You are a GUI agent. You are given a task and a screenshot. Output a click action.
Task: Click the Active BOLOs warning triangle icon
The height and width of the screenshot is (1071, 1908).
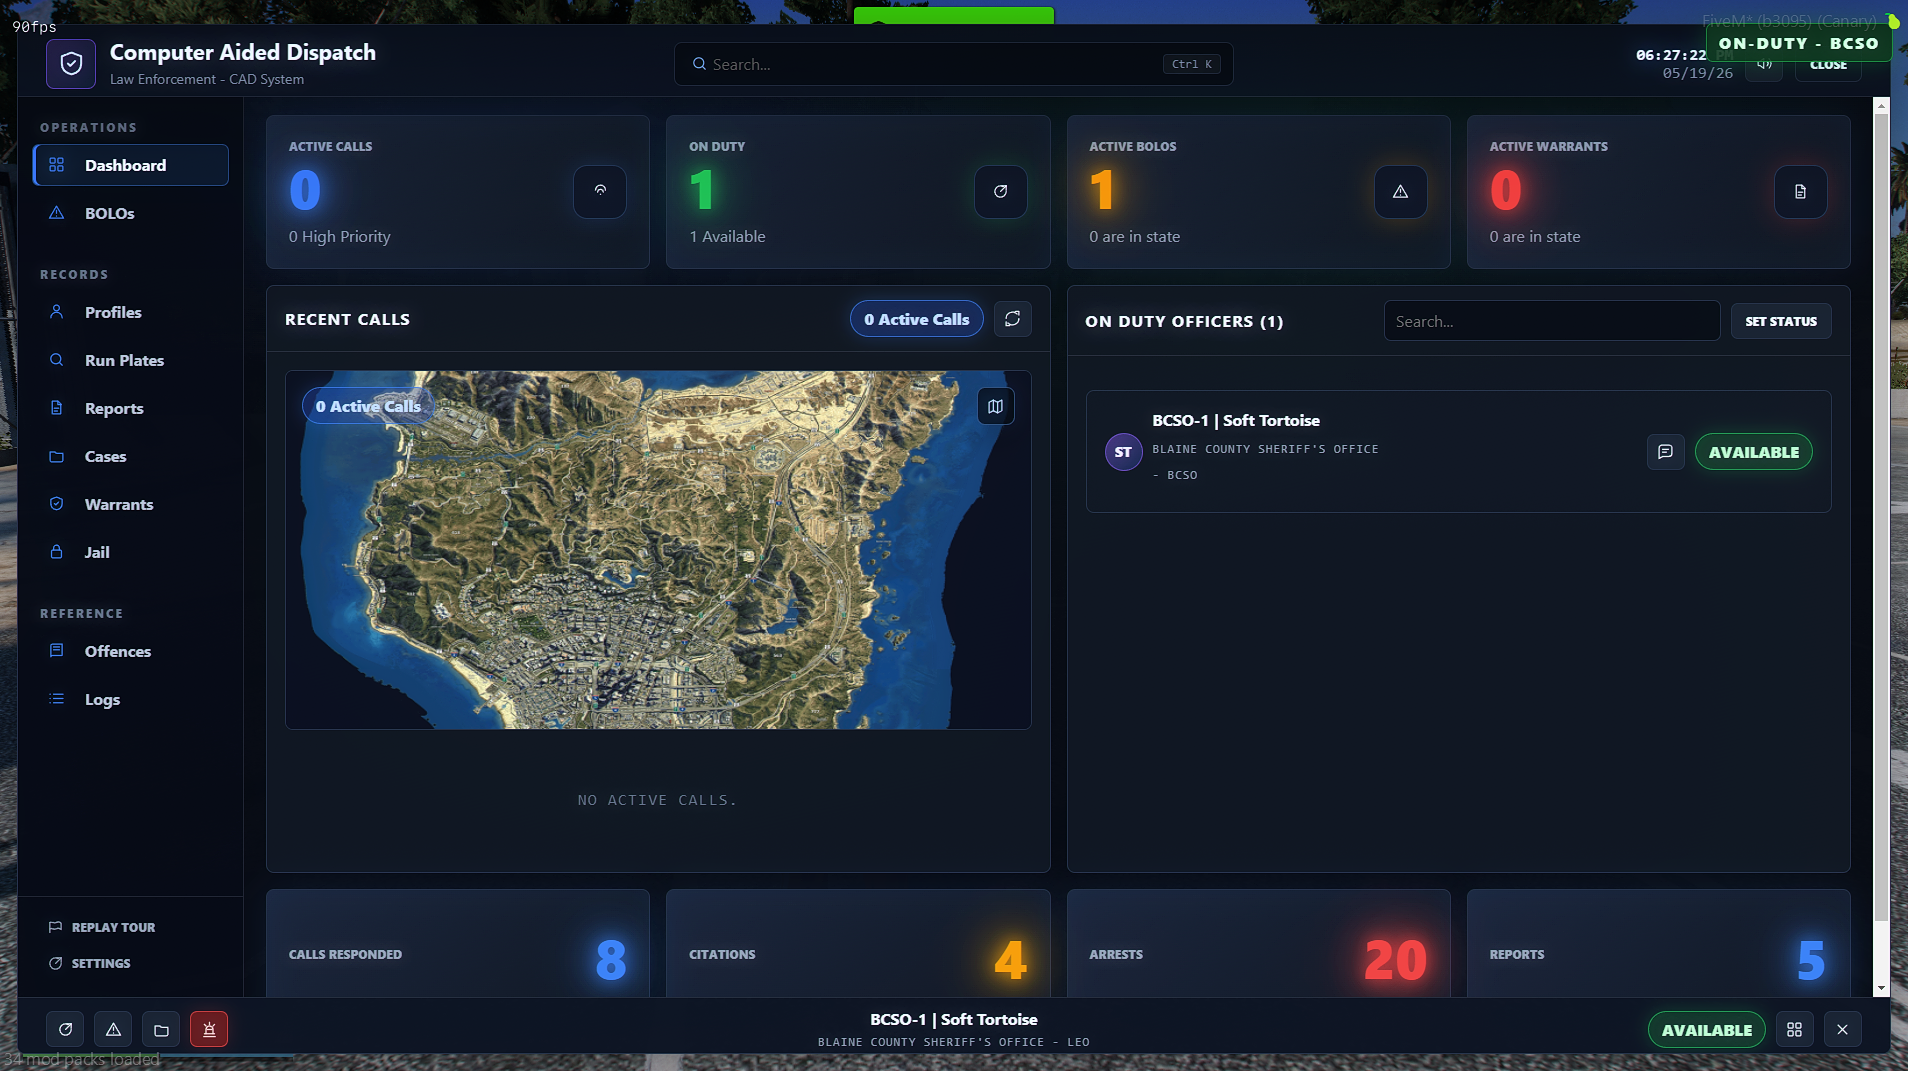click(1400, 191)
